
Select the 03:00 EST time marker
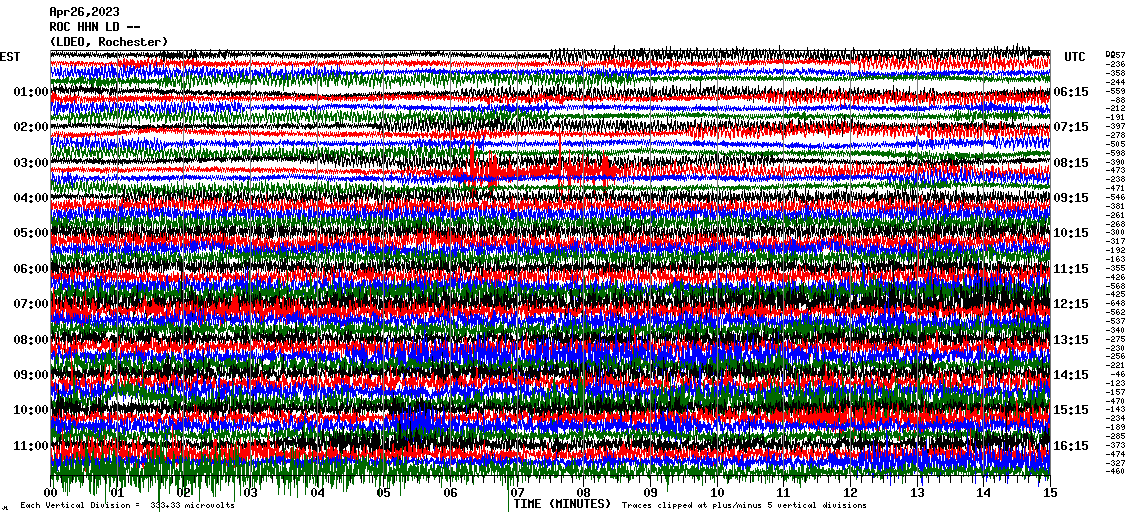pyautogui.click(x=32, y=163)
